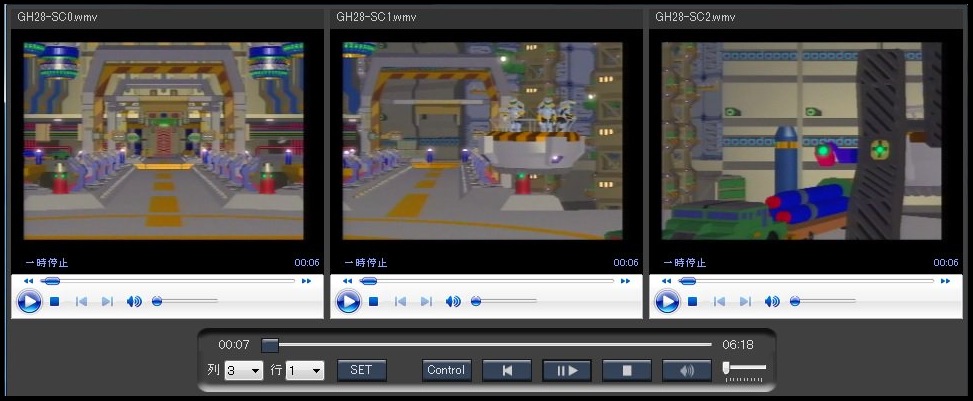The image size is (973, 401).
Task: Click the GH28-SC2.wmv title text
Action: pos(695,17)
